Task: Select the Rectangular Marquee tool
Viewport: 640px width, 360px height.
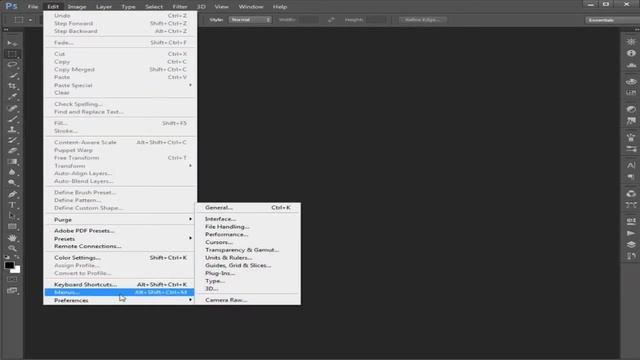Action: (x=12, y=54)
